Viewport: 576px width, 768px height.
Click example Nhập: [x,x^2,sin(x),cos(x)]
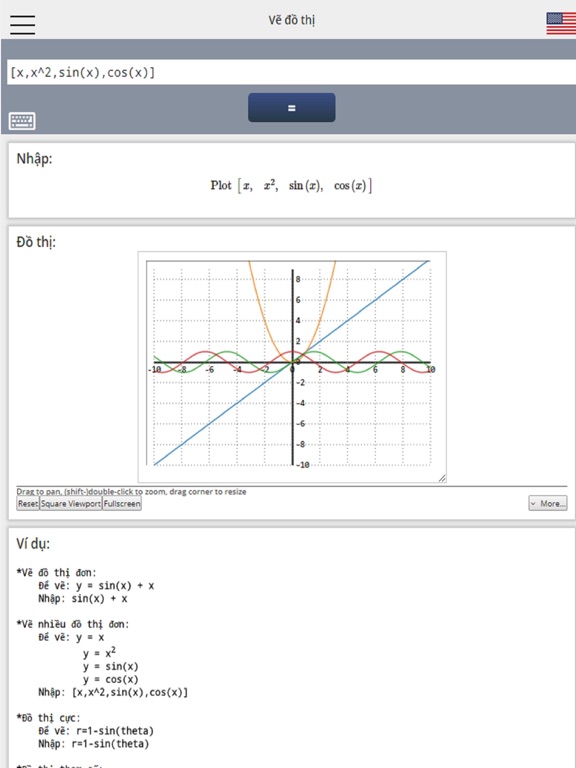click(x=113, y=693)
